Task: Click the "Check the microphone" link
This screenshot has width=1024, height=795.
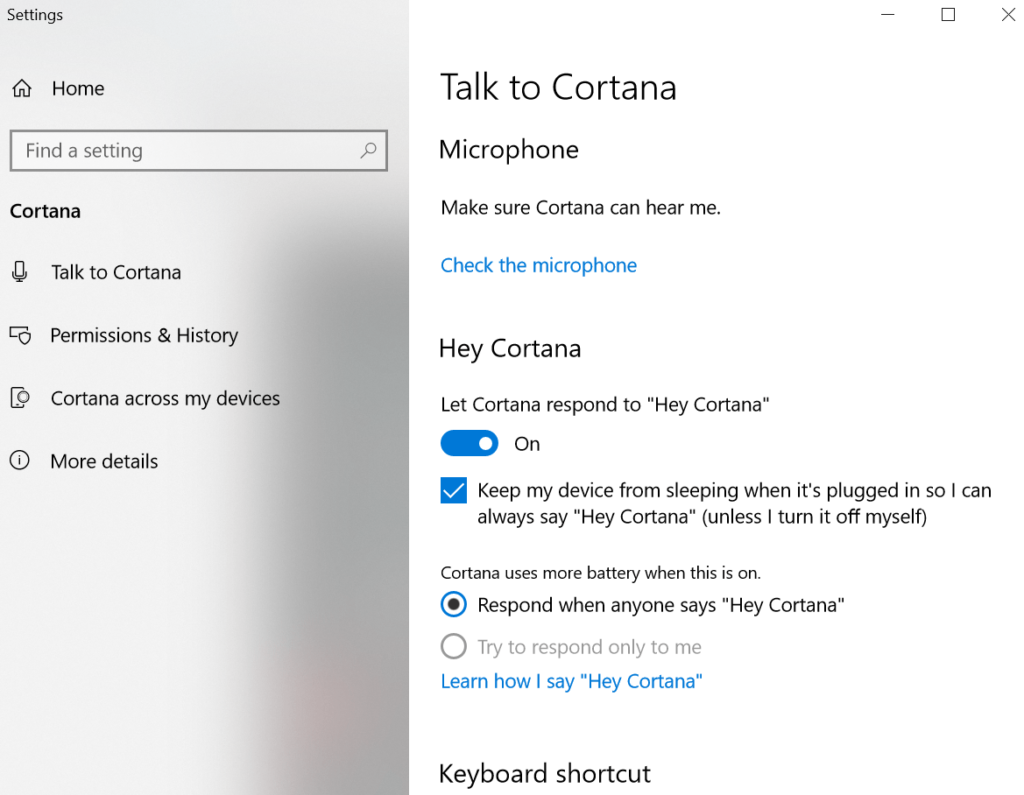Action: 538,265
